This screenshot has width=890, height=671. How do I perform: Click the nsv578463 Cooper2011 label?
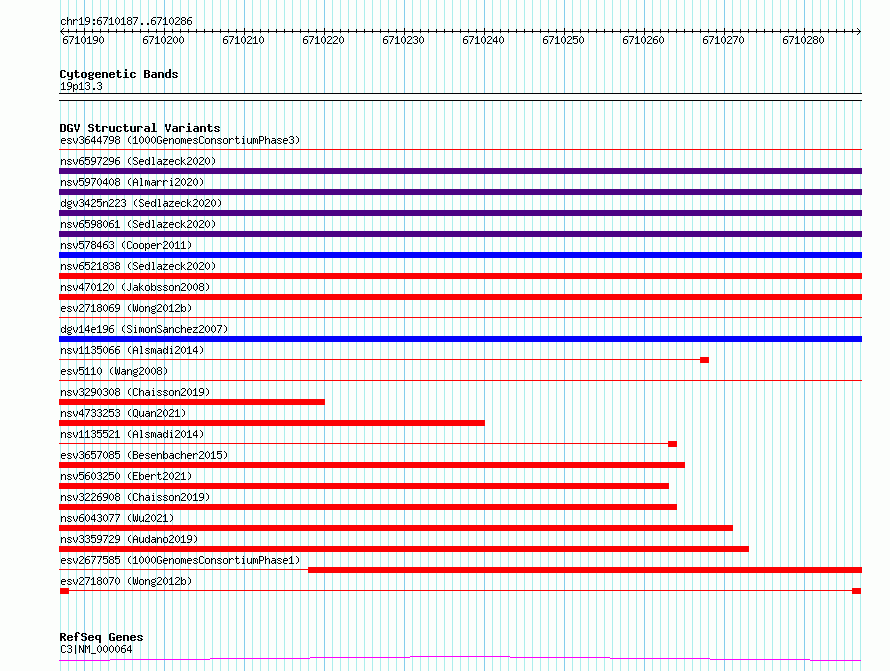(126, 245)
